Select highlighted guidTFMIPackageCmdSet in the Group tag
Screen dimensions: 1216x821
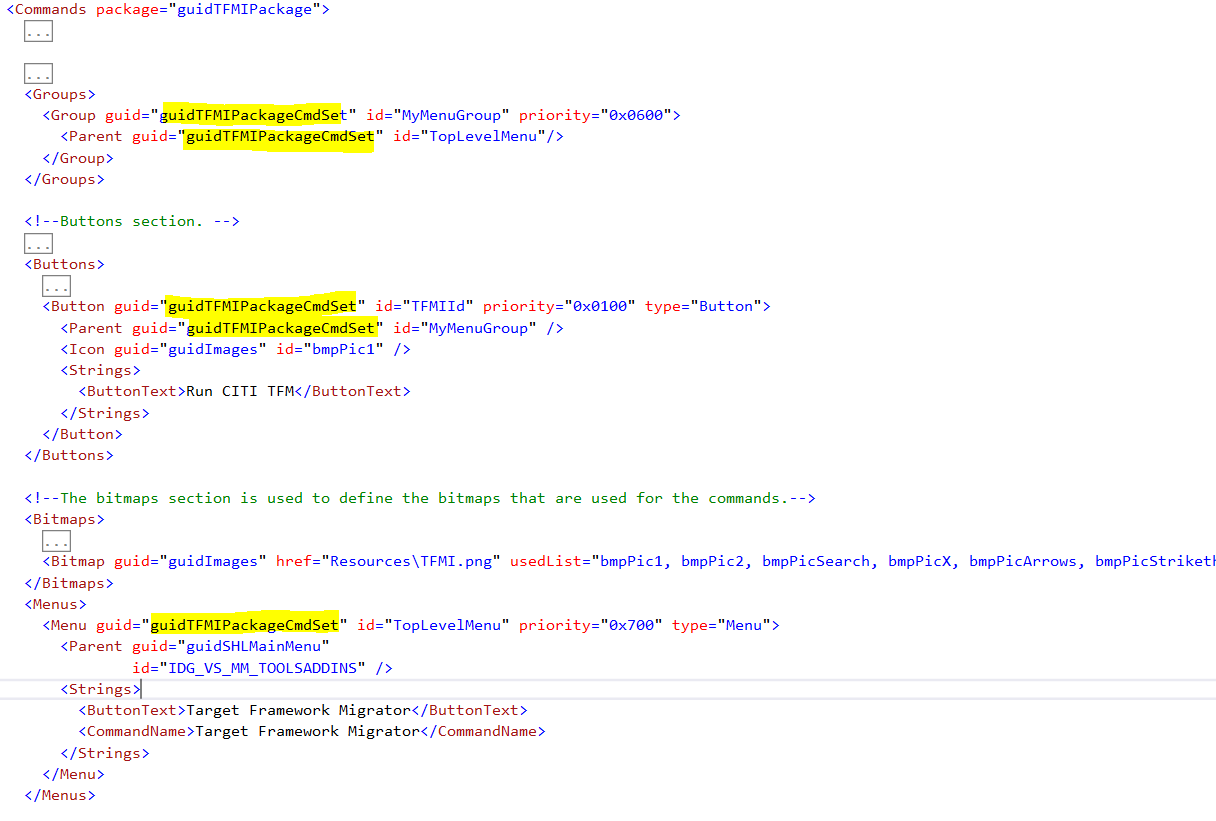253,115
